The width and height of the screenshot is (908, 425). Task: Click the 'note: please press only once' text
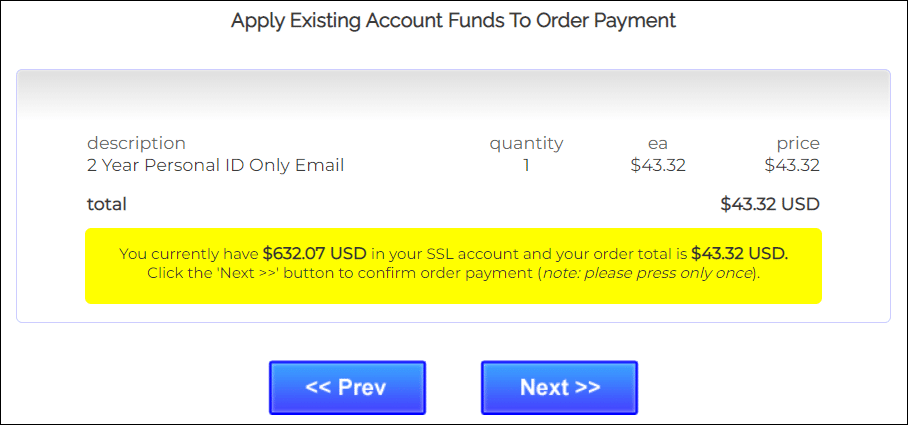pyautogui.click(x=646, y=273)
